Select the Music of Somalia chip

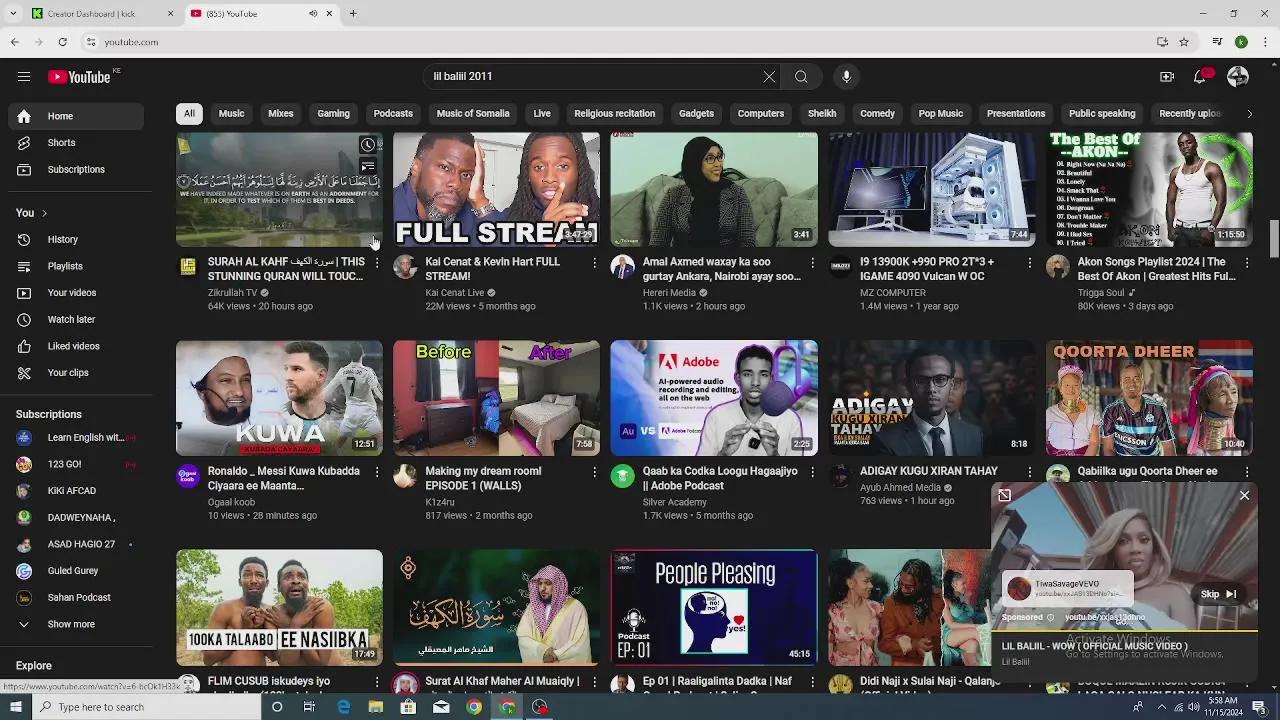point(473,113)
